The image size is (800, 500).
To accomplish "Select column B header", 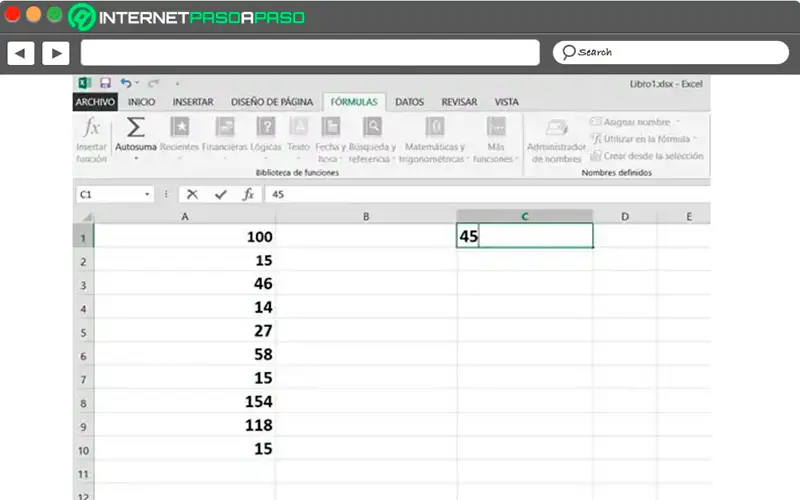I will click(366, 217).
